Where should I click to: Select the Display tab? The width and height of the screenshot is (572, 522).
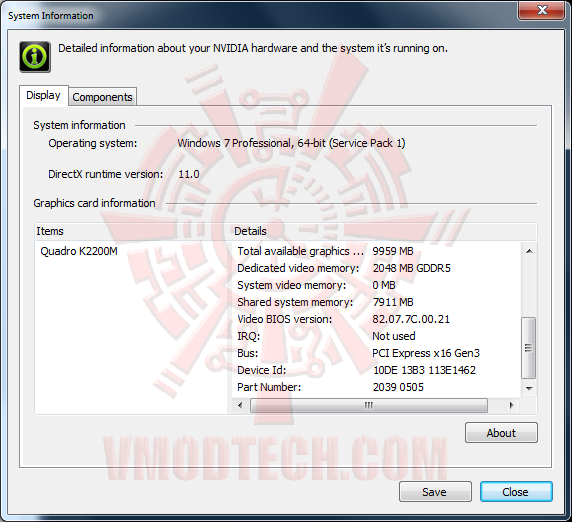(x=43, y=96)
